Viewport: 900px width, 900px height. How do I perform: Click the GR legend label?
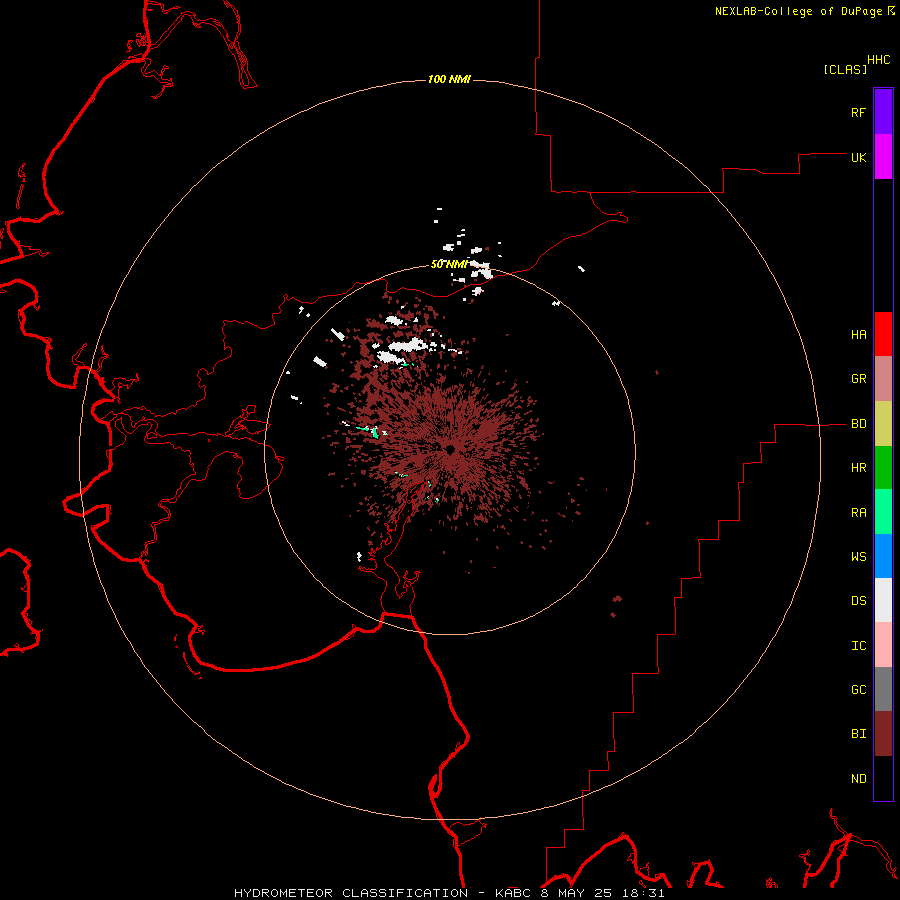[858, 379]
